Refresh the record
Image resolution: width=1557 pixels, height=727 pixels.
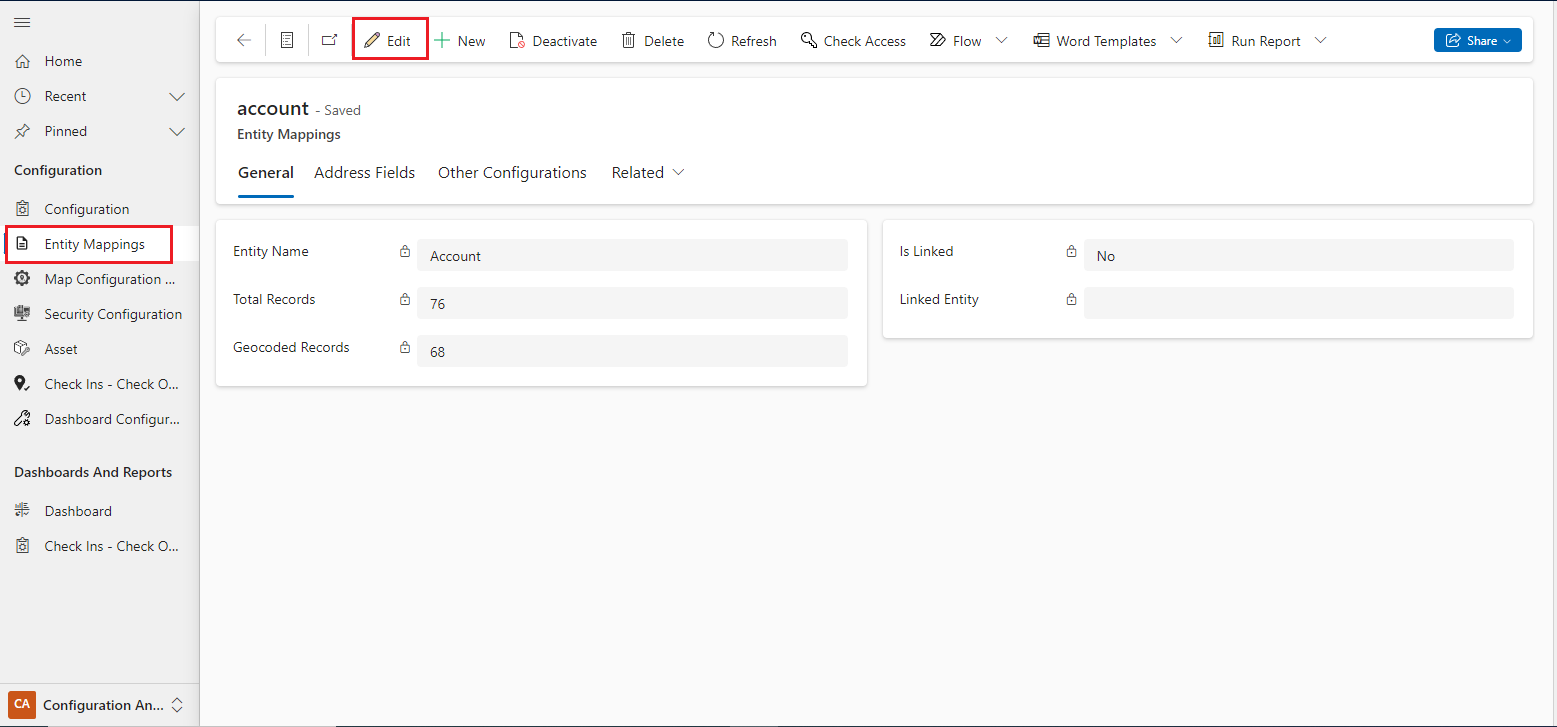(x=742, y=41)
